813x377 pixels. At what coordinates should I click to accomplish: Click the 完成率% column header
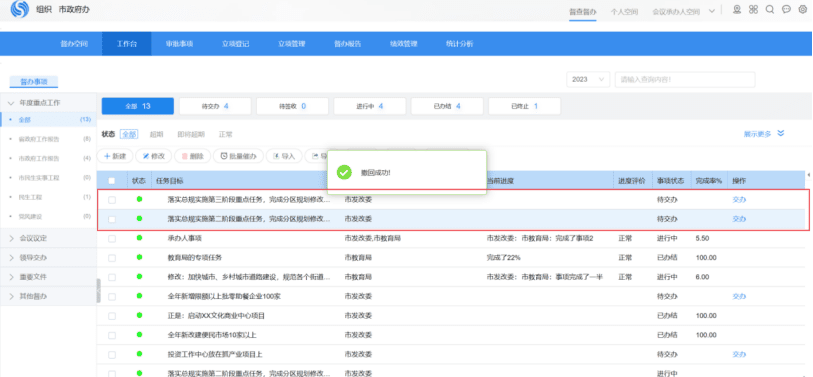[x=709, y=181]
